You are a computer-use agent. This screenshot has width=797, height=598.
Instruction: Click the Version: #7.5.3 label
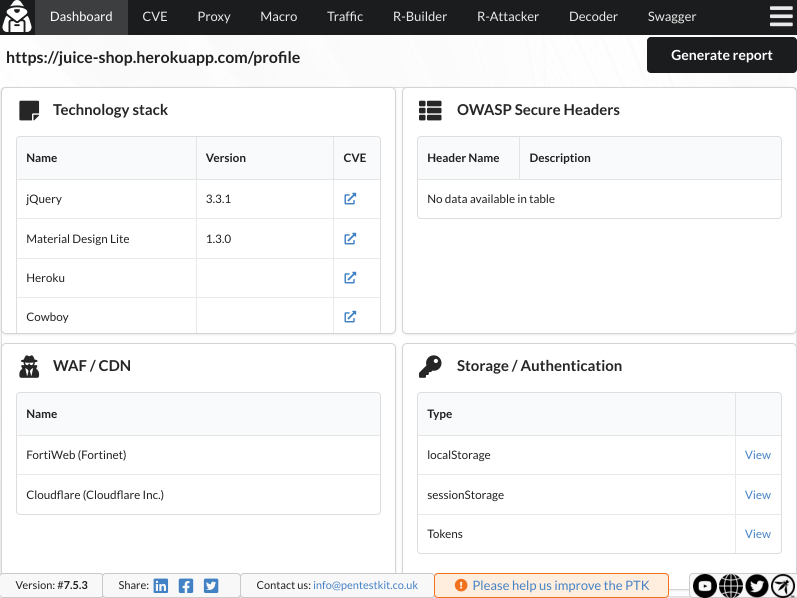51,585
